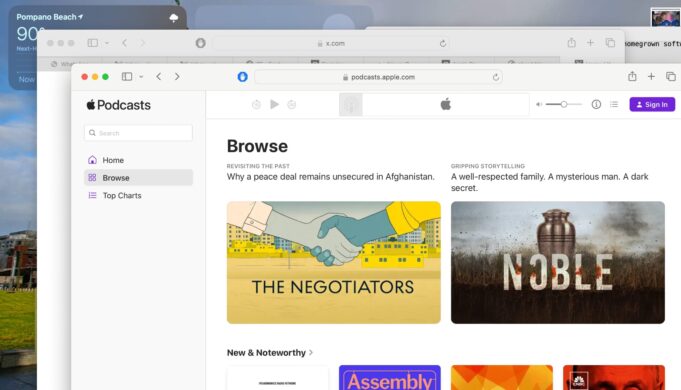This screenshot has height=390, width=681.
Task: Adjust the volume slider
Action: point(563,104)
